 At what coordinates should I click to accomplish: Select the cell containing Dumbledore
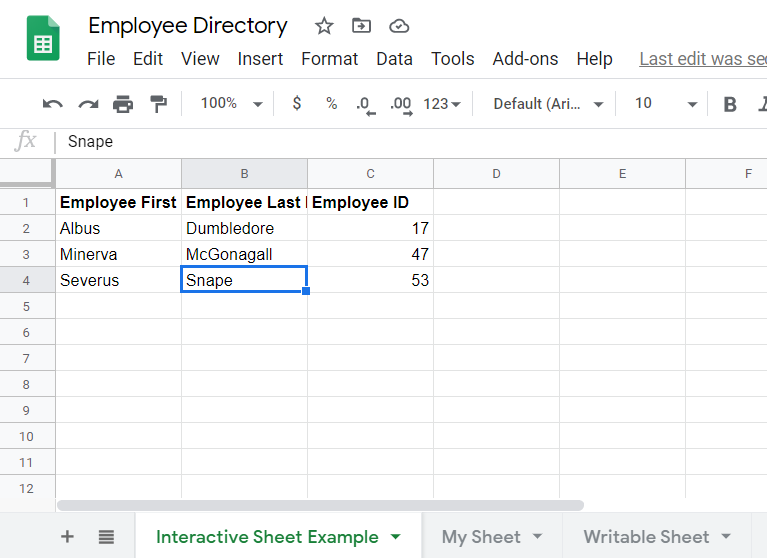click(x=243, y=228)
